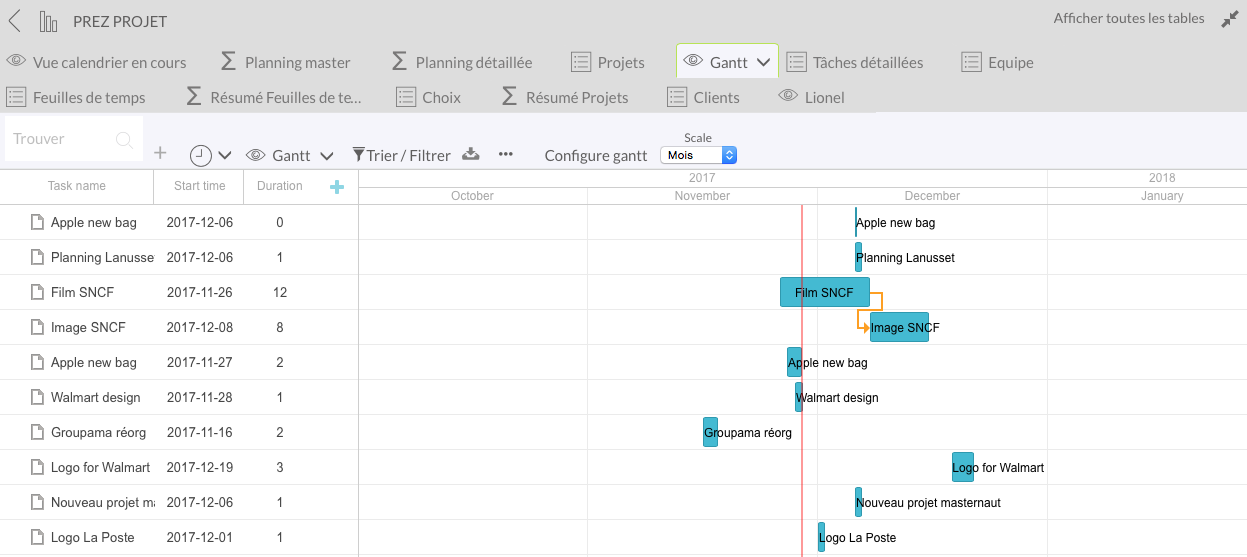Select the Logo for Walmart gantt bar
This screenshot has height=557, width=1247.
pos(963,467)
